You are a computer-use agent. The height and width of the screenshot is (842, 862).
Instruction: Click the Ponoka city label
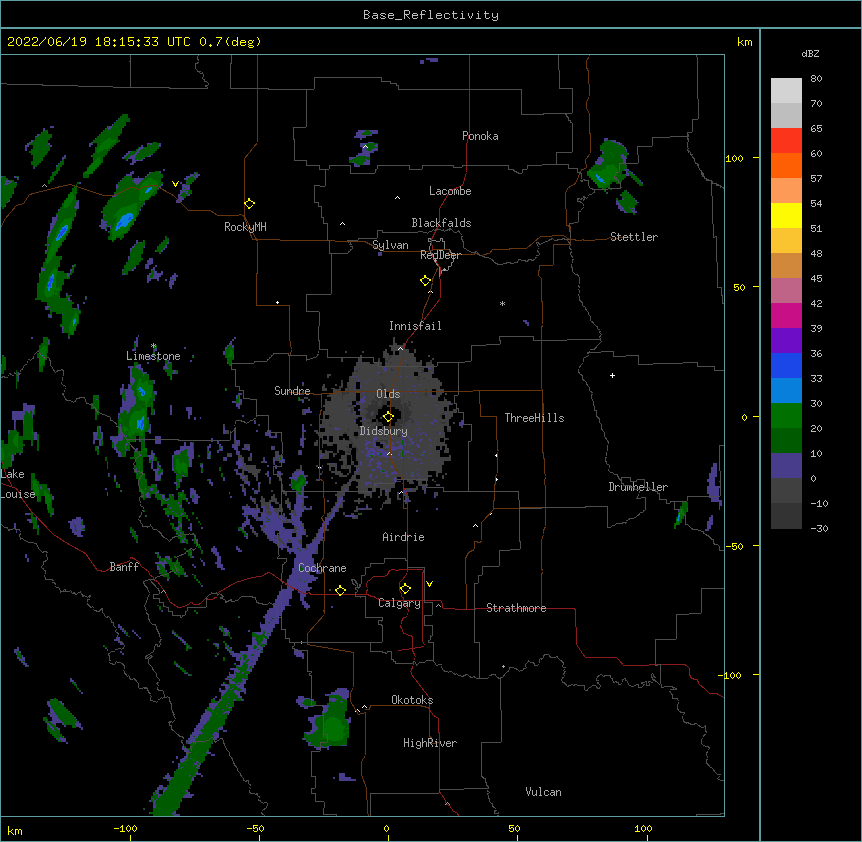(480, 136)
